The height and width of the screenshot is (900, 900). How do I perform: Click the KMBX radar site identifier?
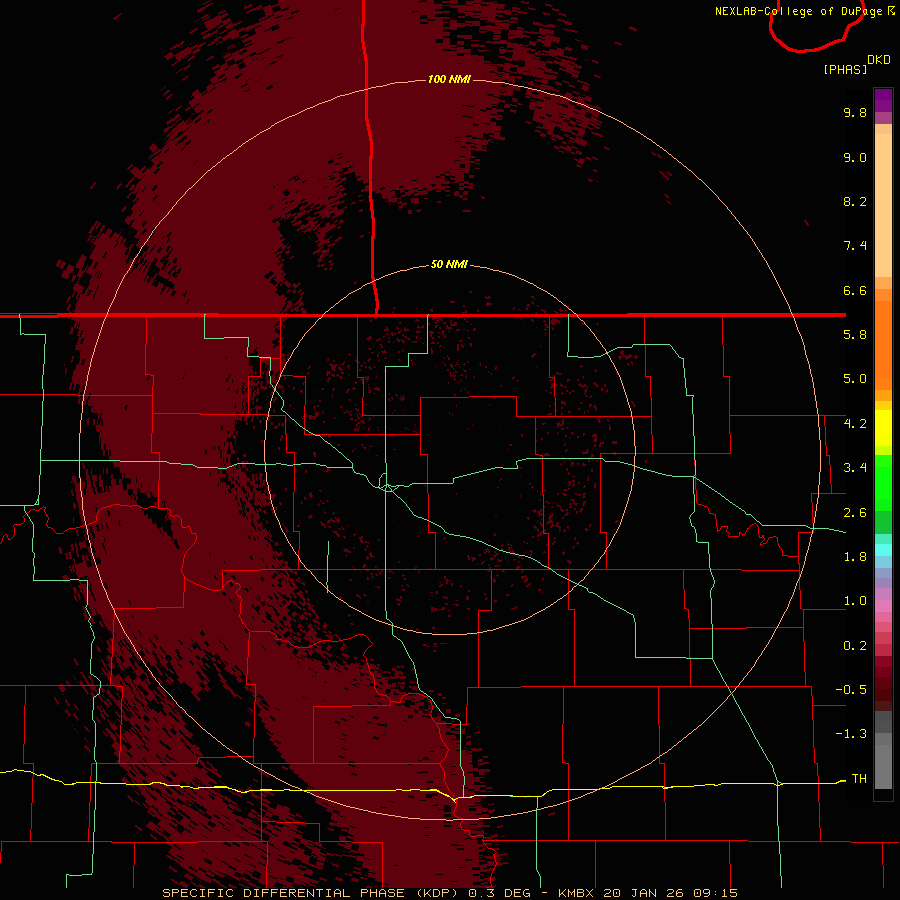[576, 893]
